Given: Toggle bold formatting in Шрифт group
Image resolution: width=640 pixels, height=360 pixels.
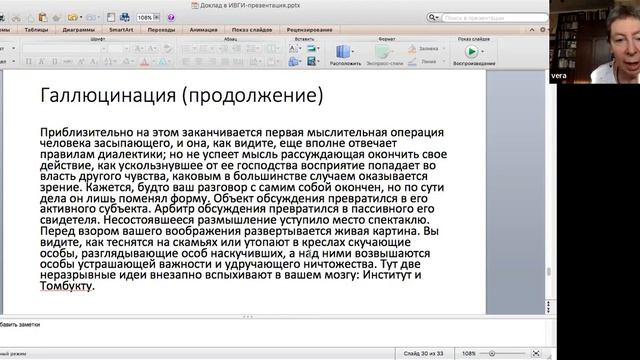Looking at the screenshot, I should pyautogui.click(x=28, y=62).
